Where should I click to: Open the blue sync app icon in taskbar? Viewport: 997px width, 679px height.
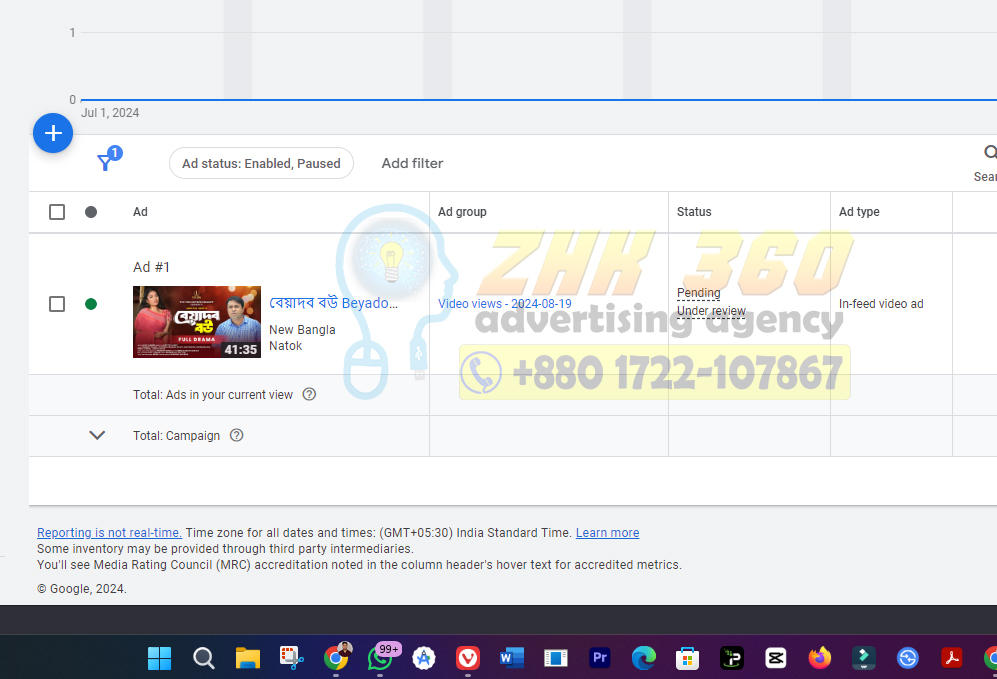tap(907, 658)
